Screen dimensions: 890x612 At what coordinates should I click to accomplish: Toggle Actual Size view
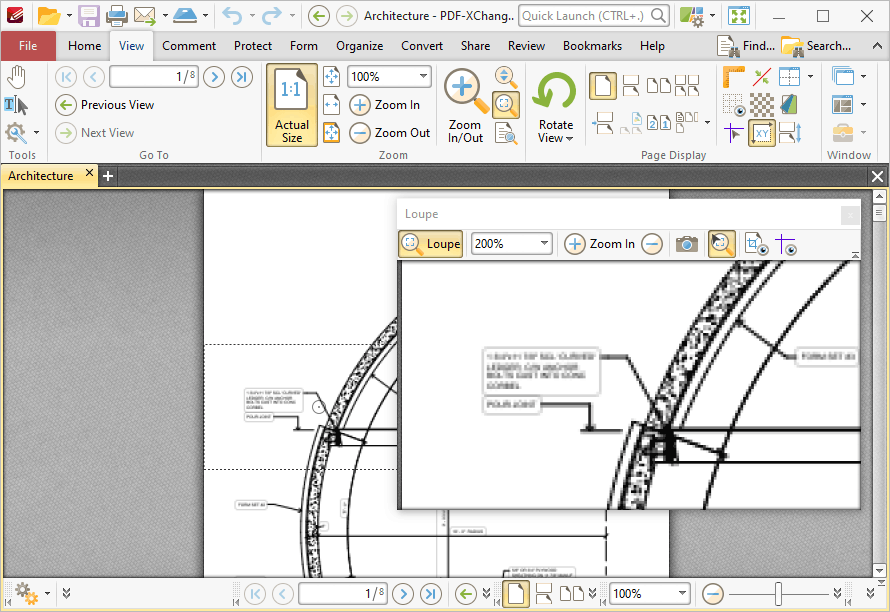[x=292, y=106]
